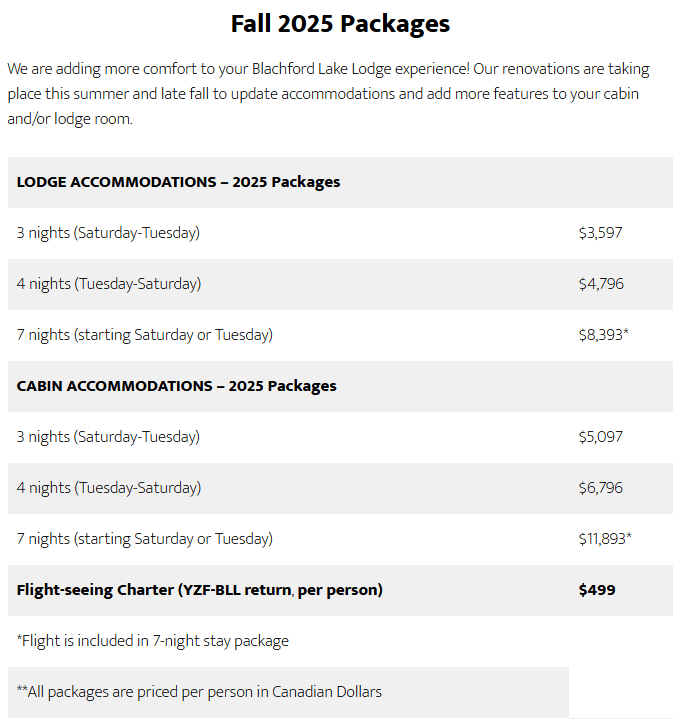
Task: Click the "Flight is included in 7-night stay" footnote
Action: click(x=152, y=641)
